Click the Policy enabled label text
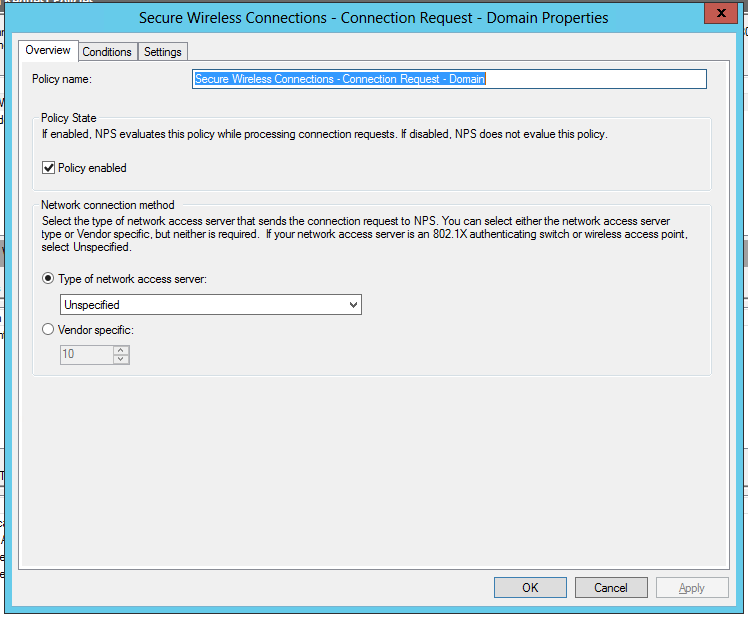Viewport: 748px width, 618px height. [x=92, y=168]
